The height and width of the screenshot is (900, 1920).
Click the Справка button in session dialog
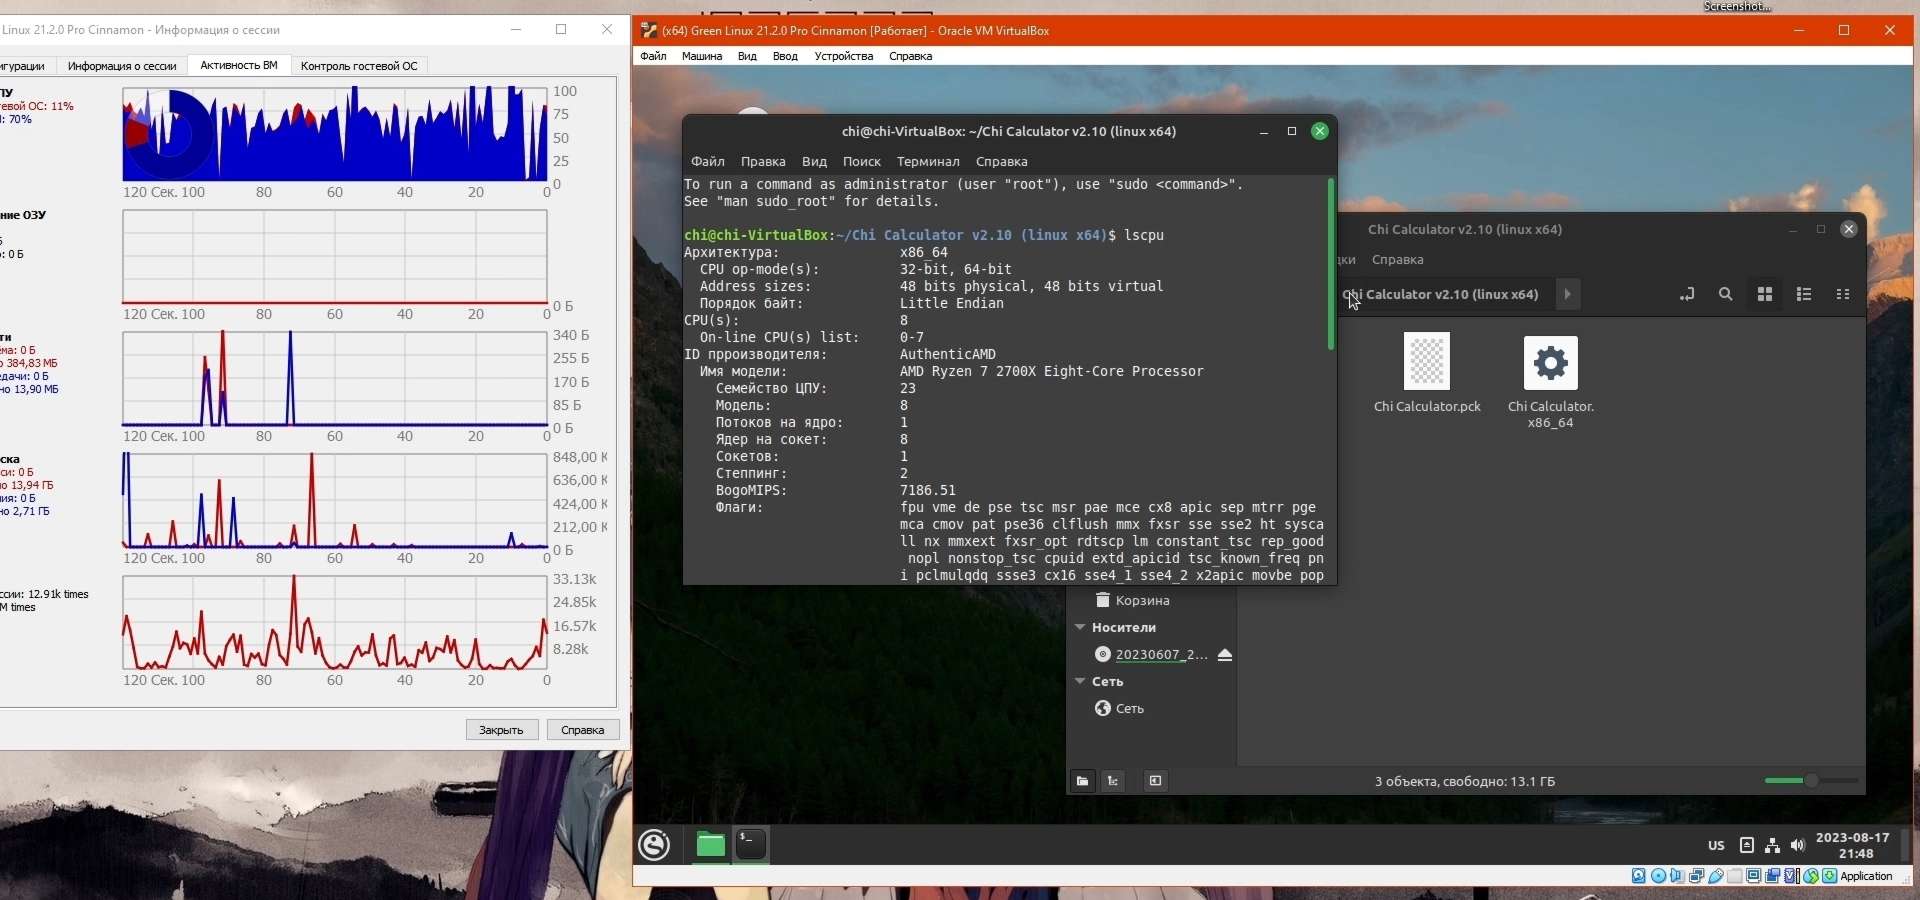coord(583,730)
